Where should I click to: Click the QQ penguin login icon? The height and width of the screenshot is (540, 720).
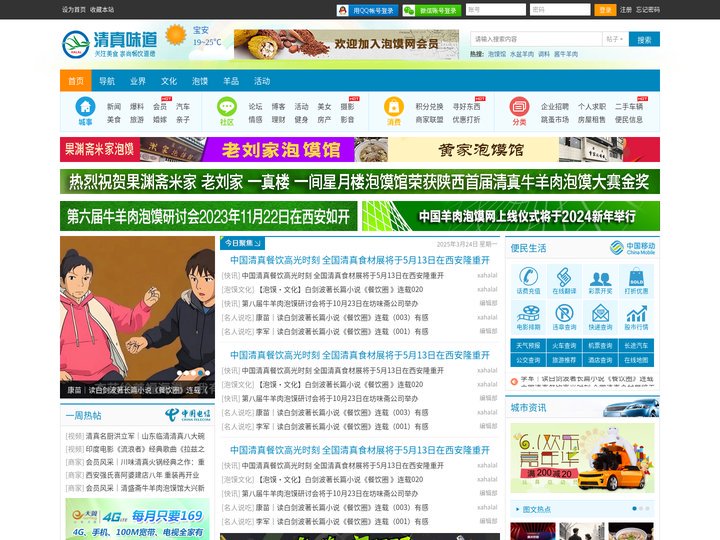[x=343, y=10]
